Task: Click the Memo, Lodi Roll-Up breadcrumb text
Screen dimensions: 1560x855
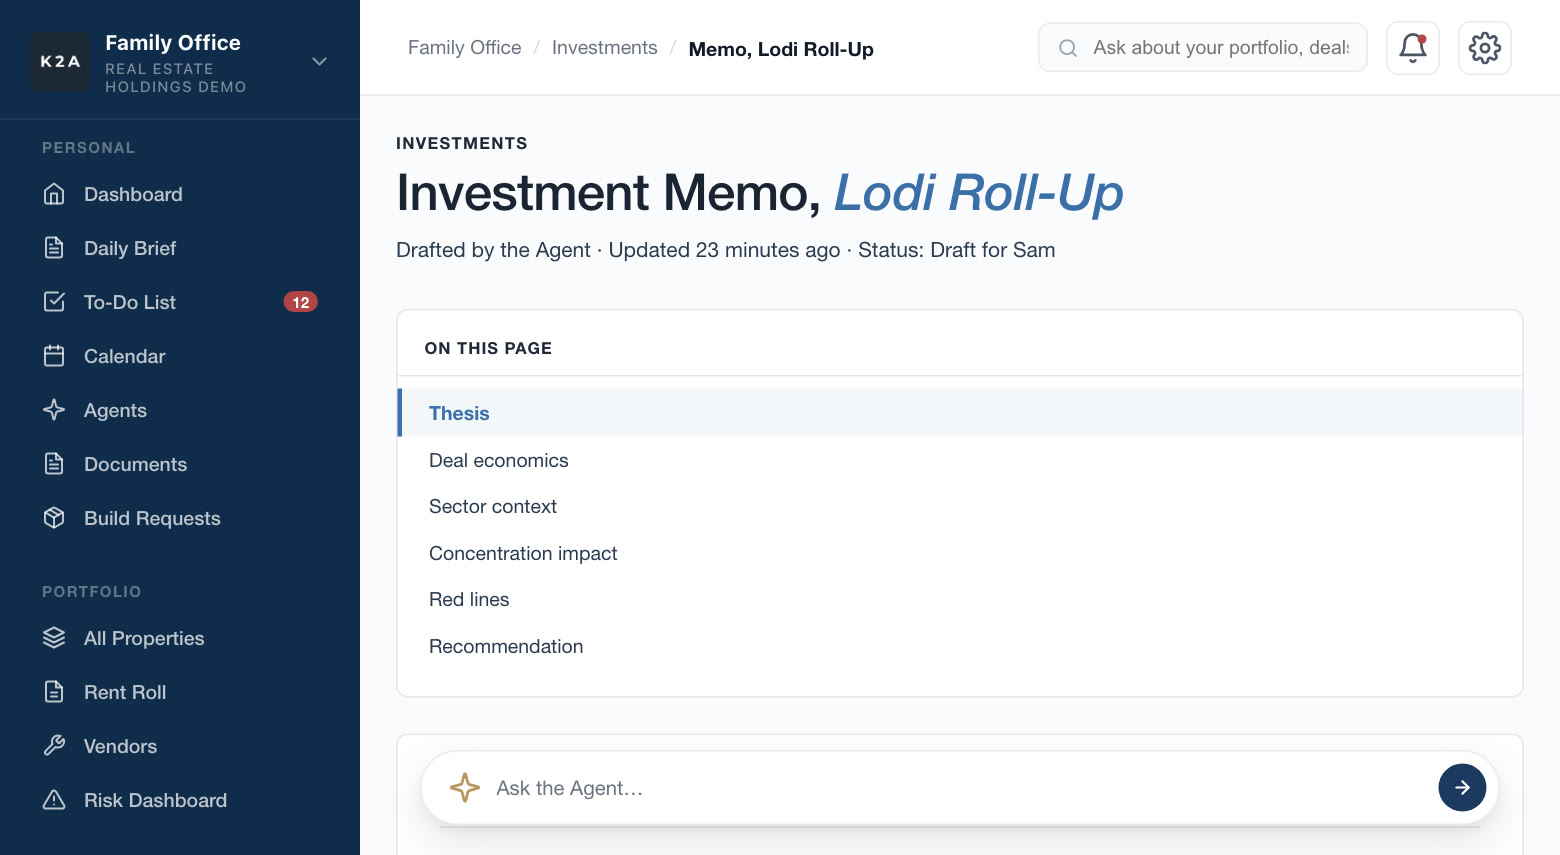Action: (x=781, y=49)
